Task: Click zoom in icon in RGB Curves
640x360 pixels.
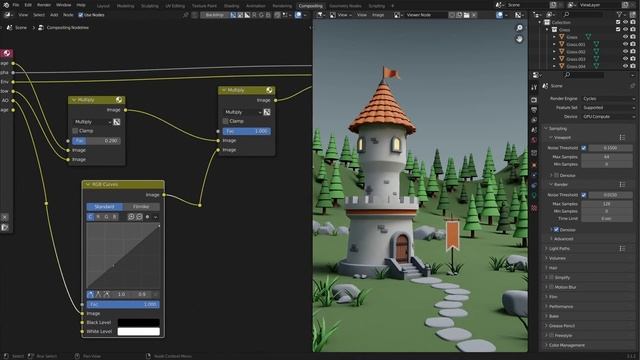Action: (131, 217)
